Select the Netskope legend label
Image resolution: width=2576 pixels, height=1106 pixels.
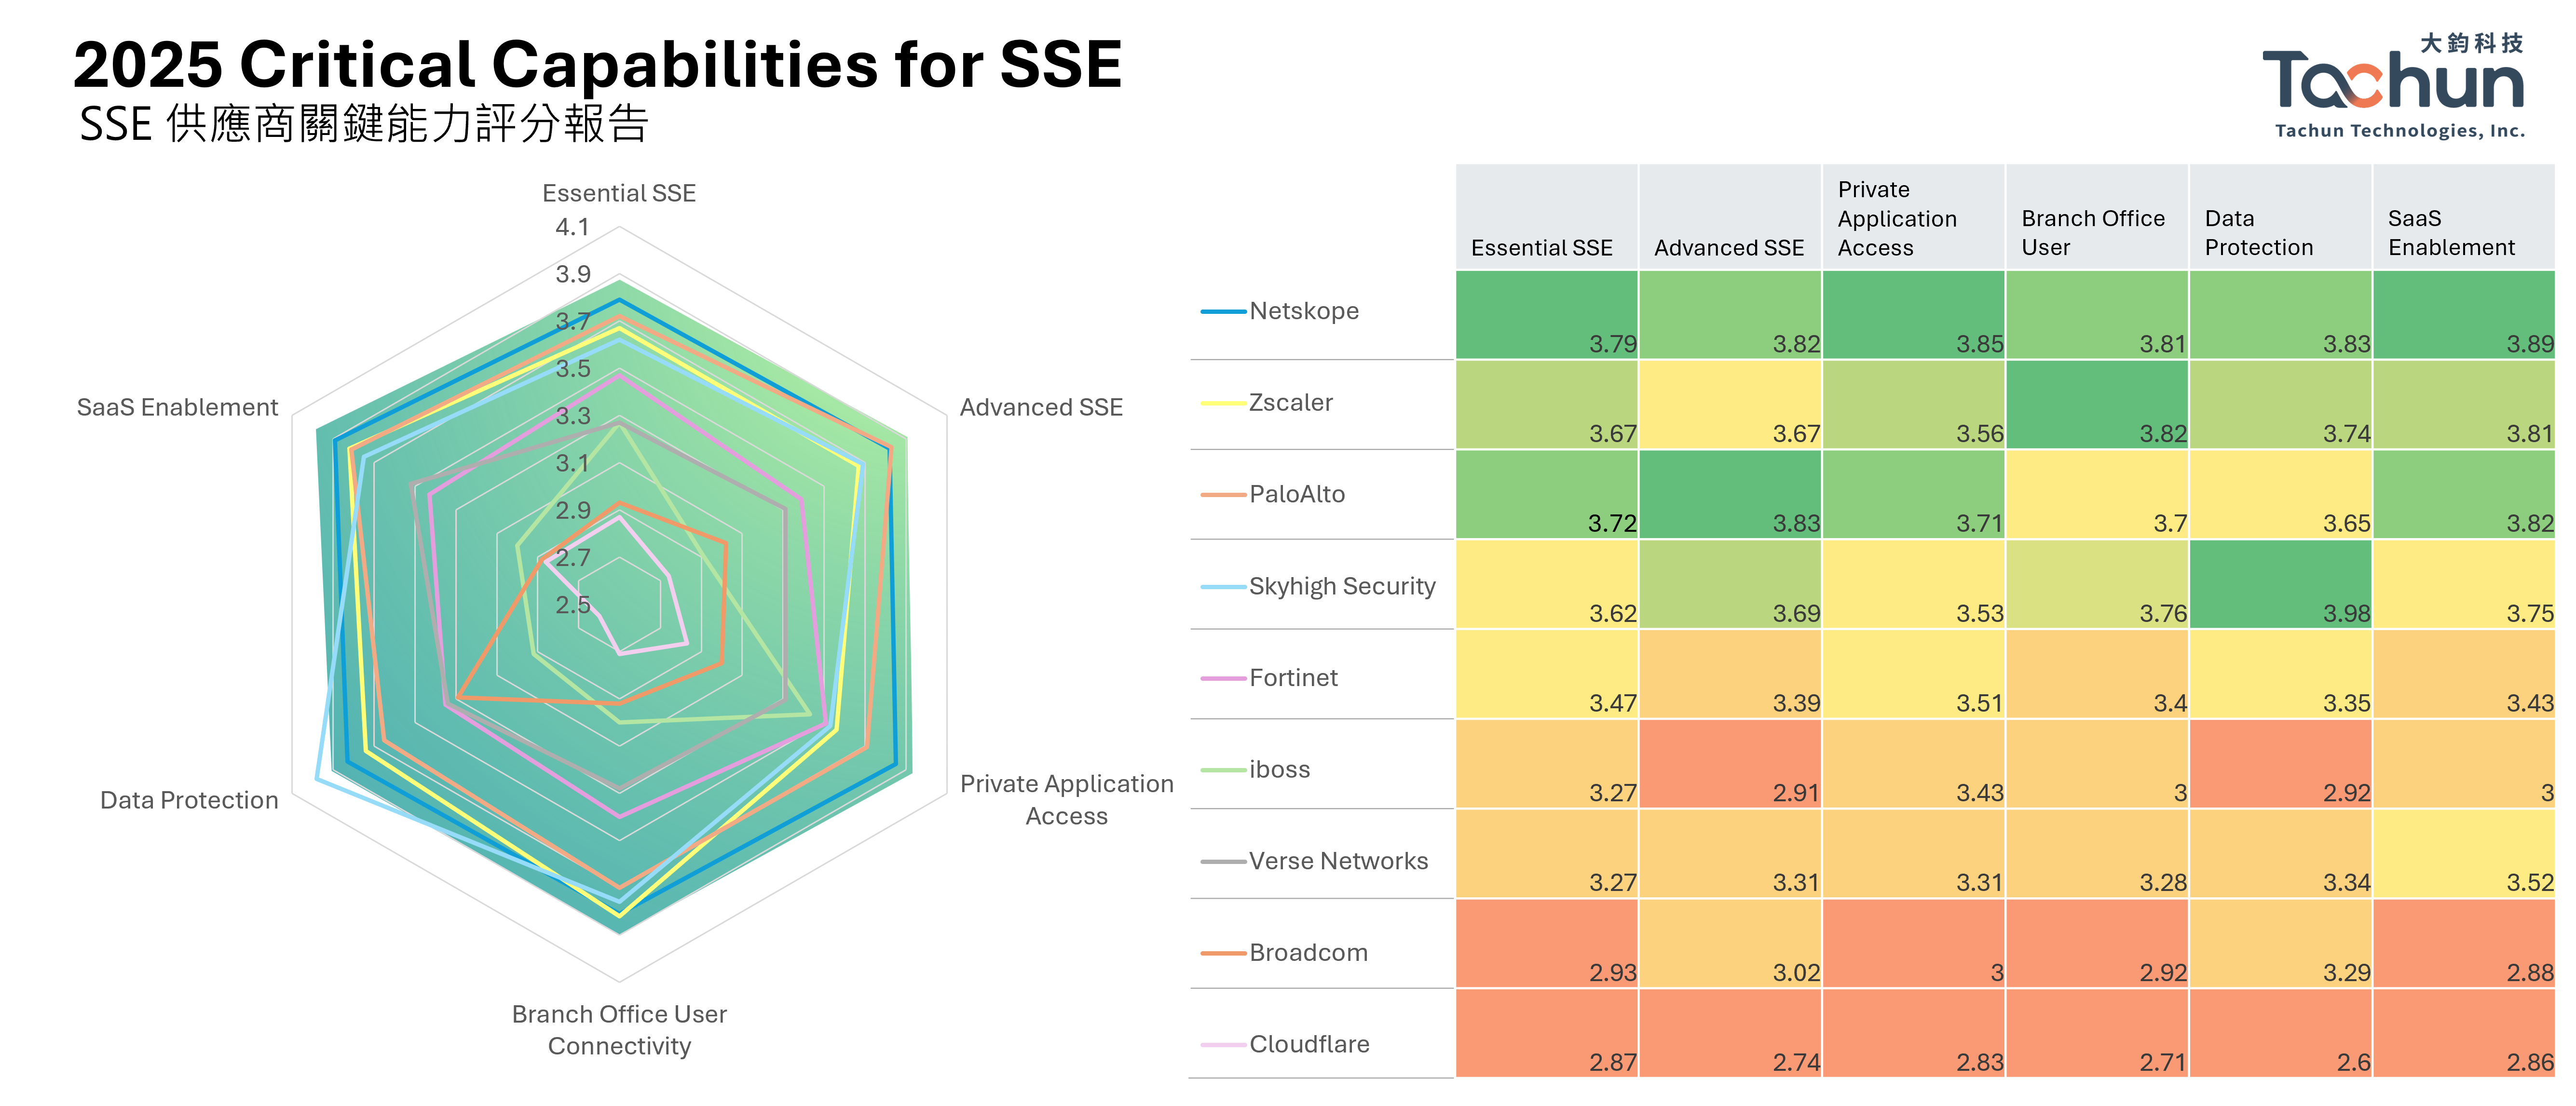pyautogui.click(x=1304, y=311)
